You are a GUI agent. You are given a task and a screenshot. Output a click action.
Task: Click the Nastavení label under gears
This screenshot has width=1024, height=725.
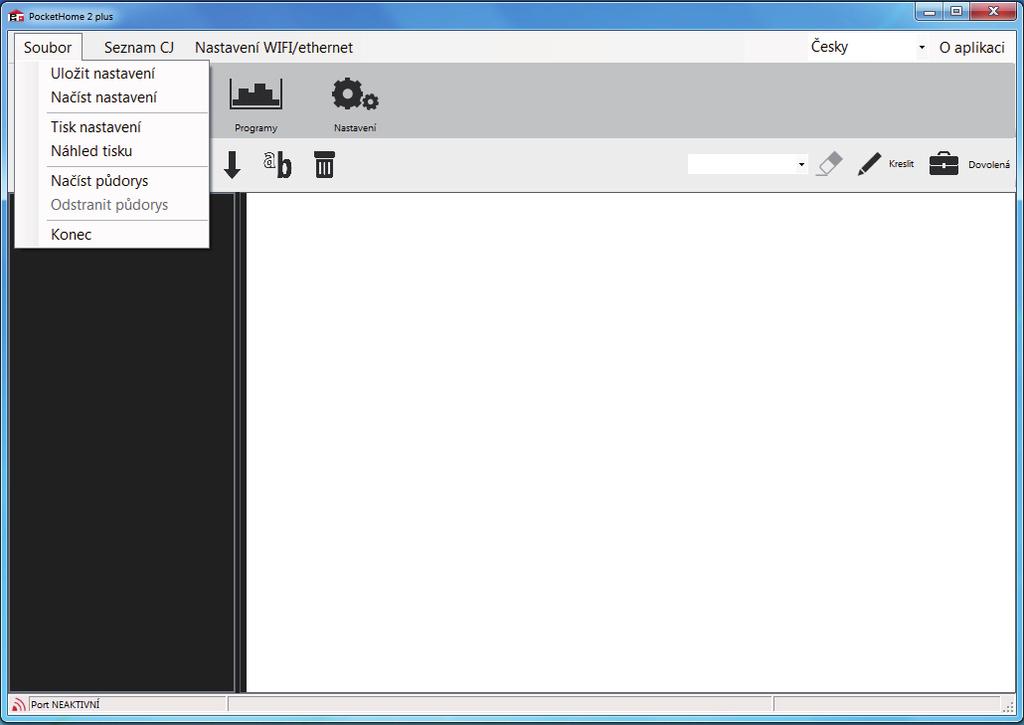coord(355,128)
